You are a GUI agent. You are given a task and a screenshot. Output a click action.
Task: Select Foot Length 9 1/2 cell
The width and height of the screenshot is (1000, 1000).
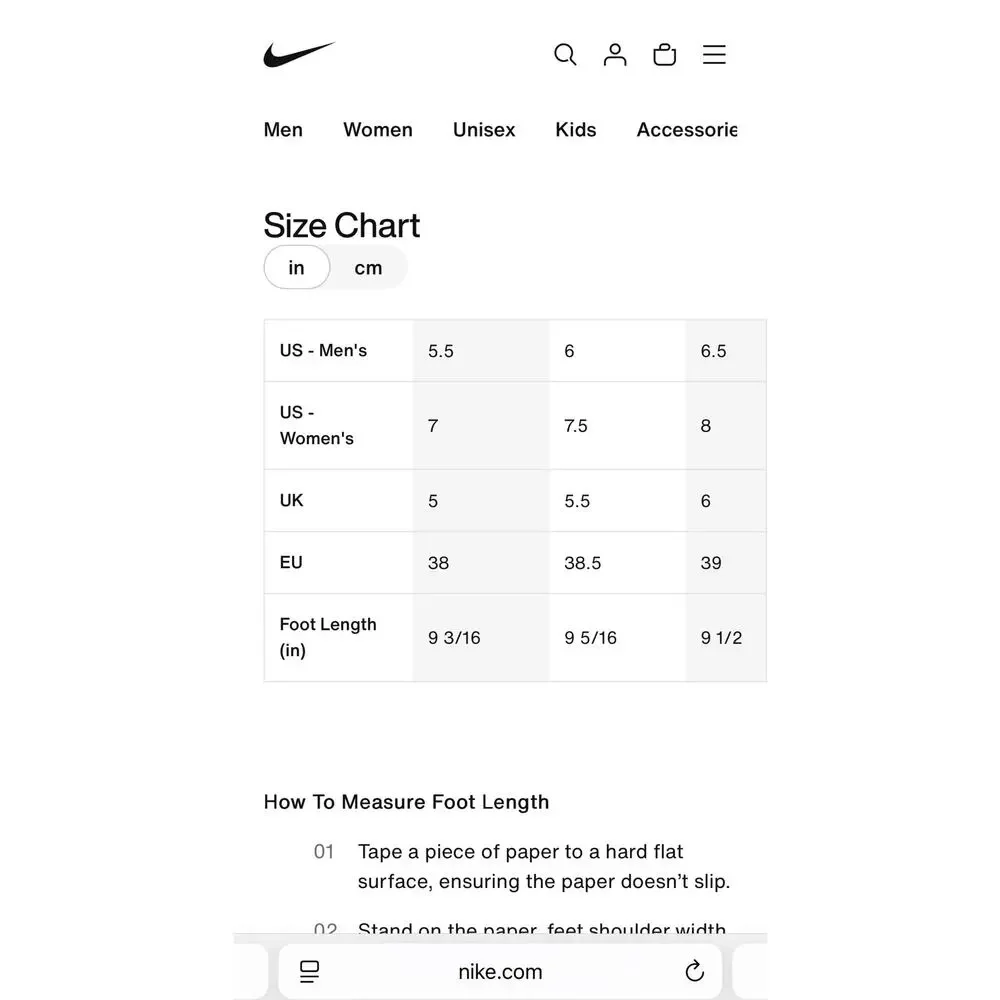pyautogui.click(x=726, y=637)
